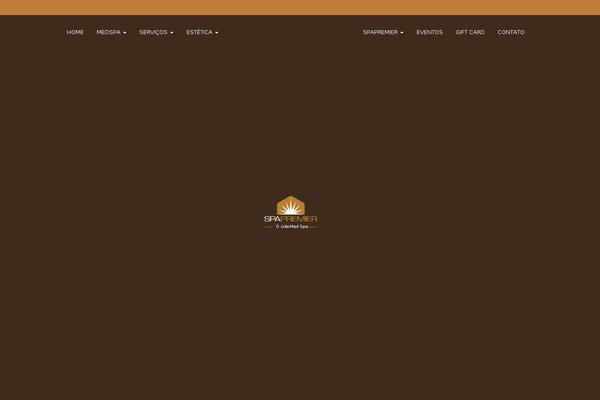Screen dimensions: 600x400
Task: Open the CONTATO page
Action: tap(511, 32)
